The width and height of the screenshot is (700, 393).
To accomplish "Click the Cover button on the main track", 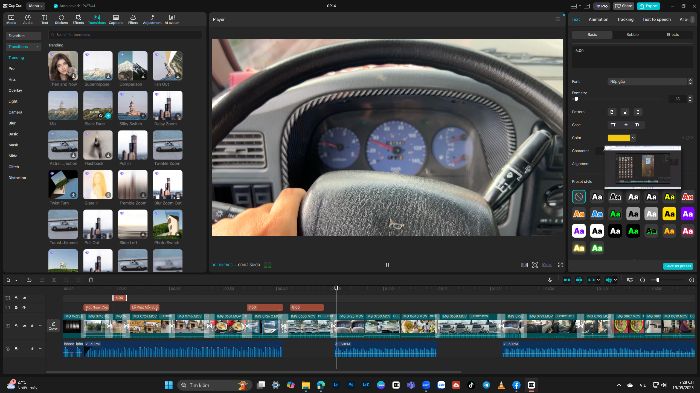I will click(x=53, y=326).
